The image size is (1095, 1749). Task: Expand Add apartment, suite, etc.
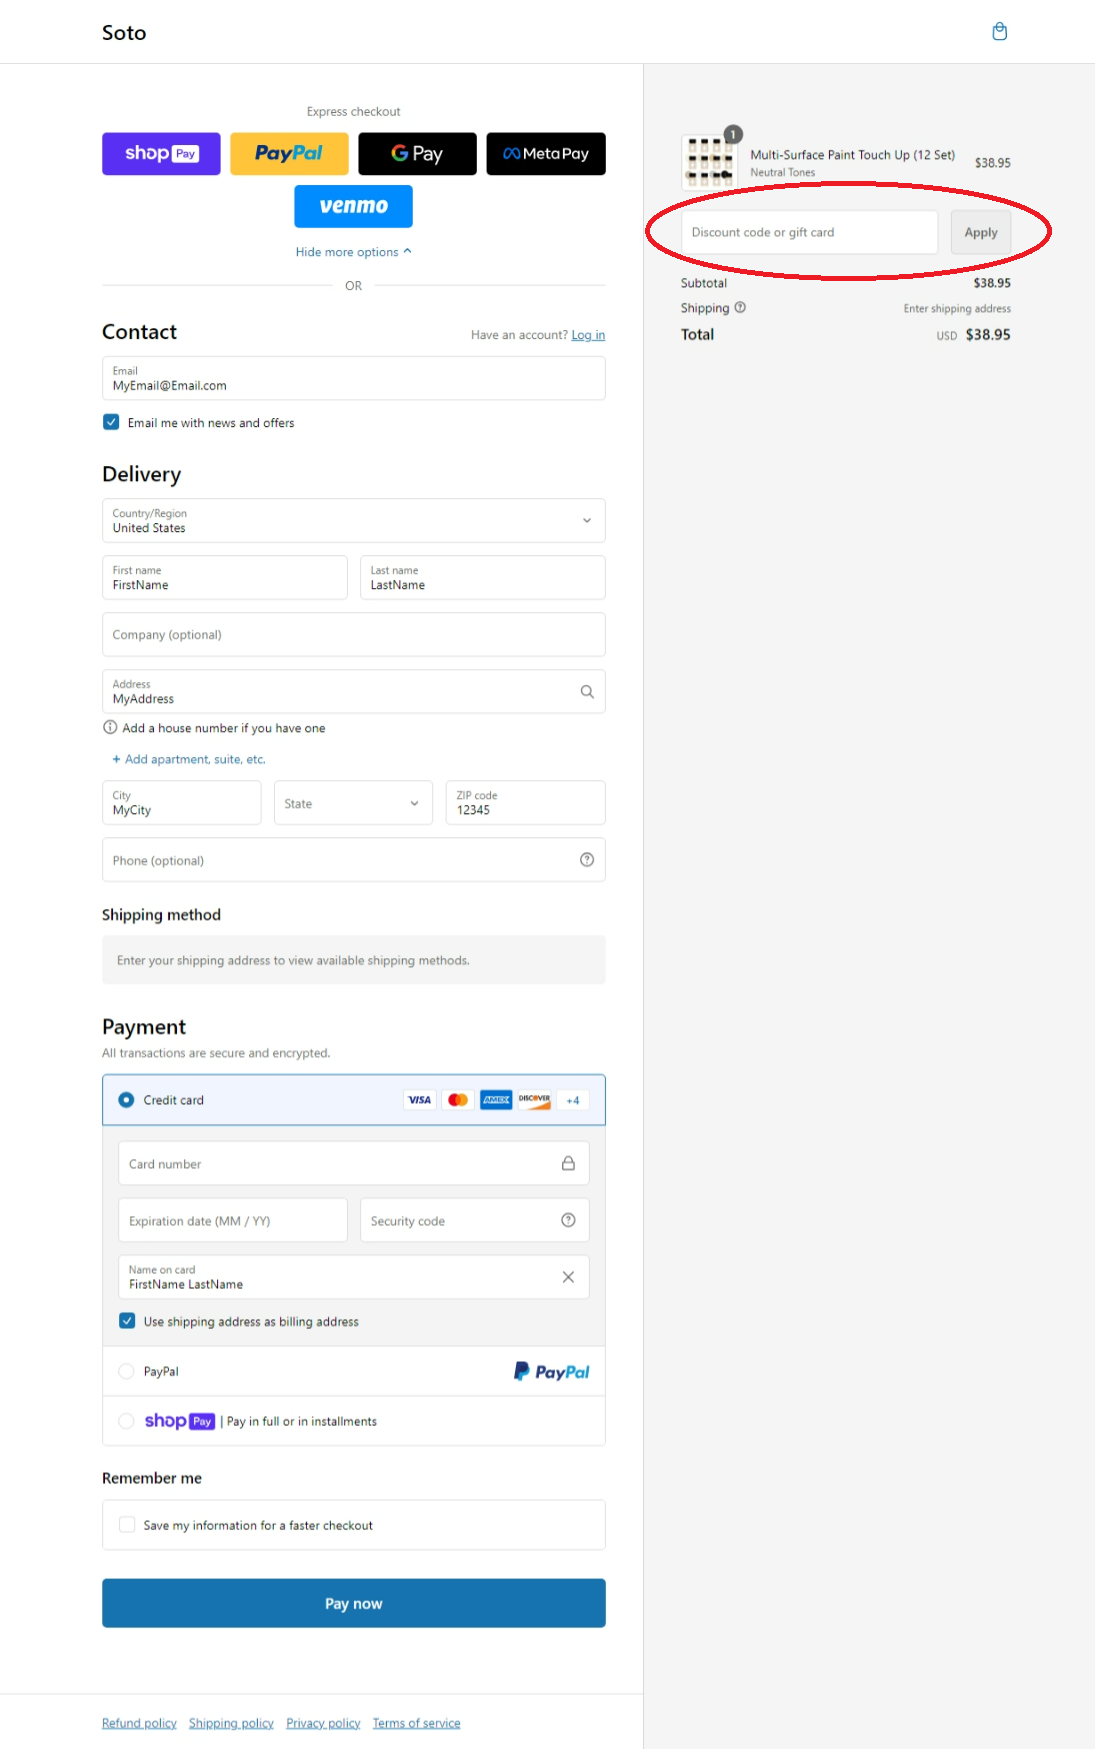coord(189,759)
